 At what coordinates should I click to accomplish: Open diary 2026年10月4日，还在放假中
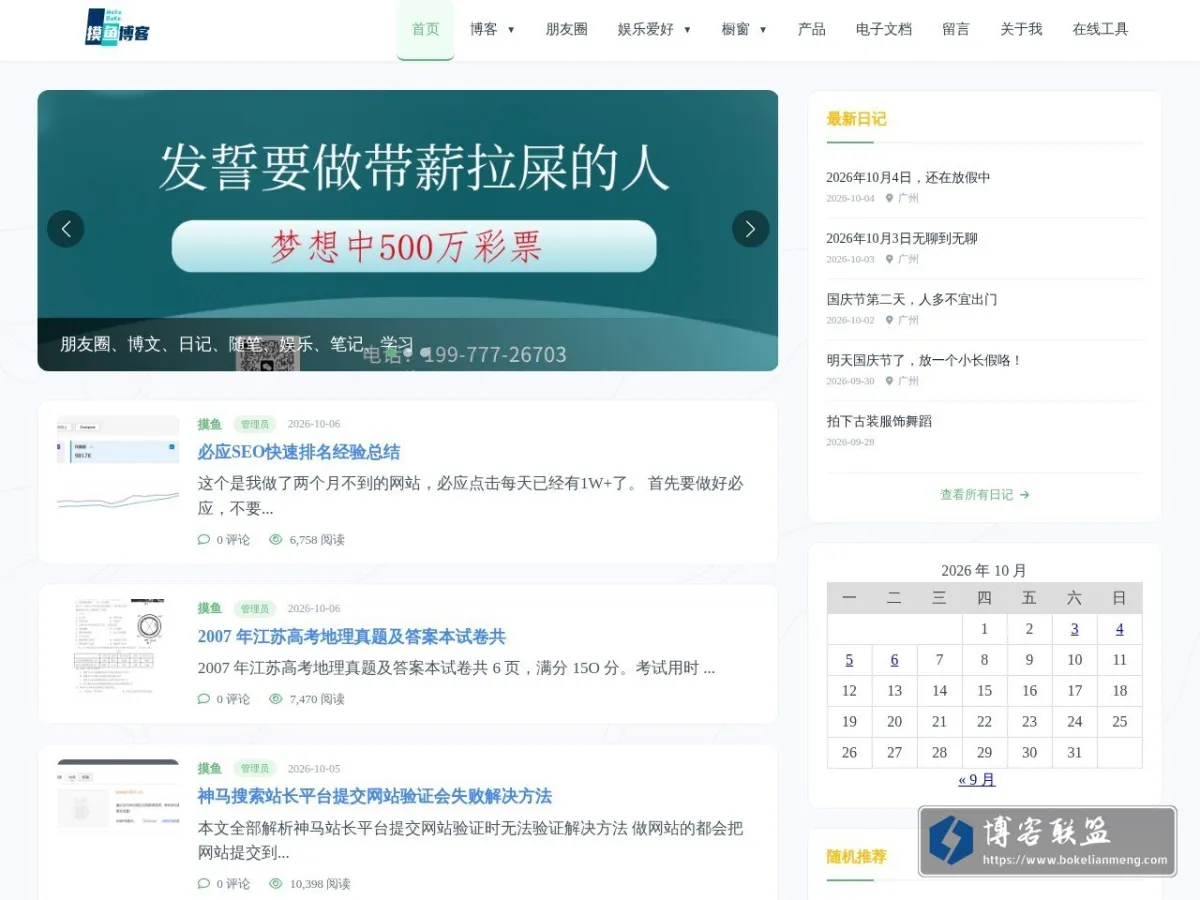click(x=908, y=178)
